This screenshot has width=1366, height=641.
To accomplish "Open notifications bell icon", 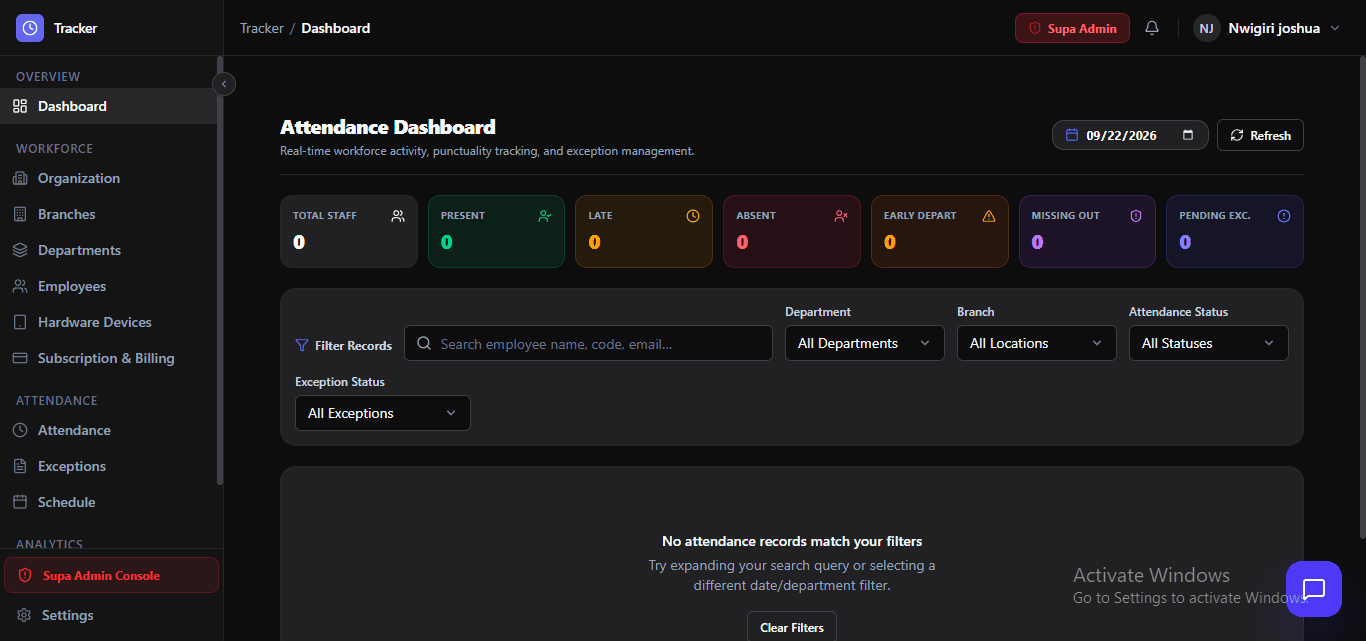I will coord(1152,28).
